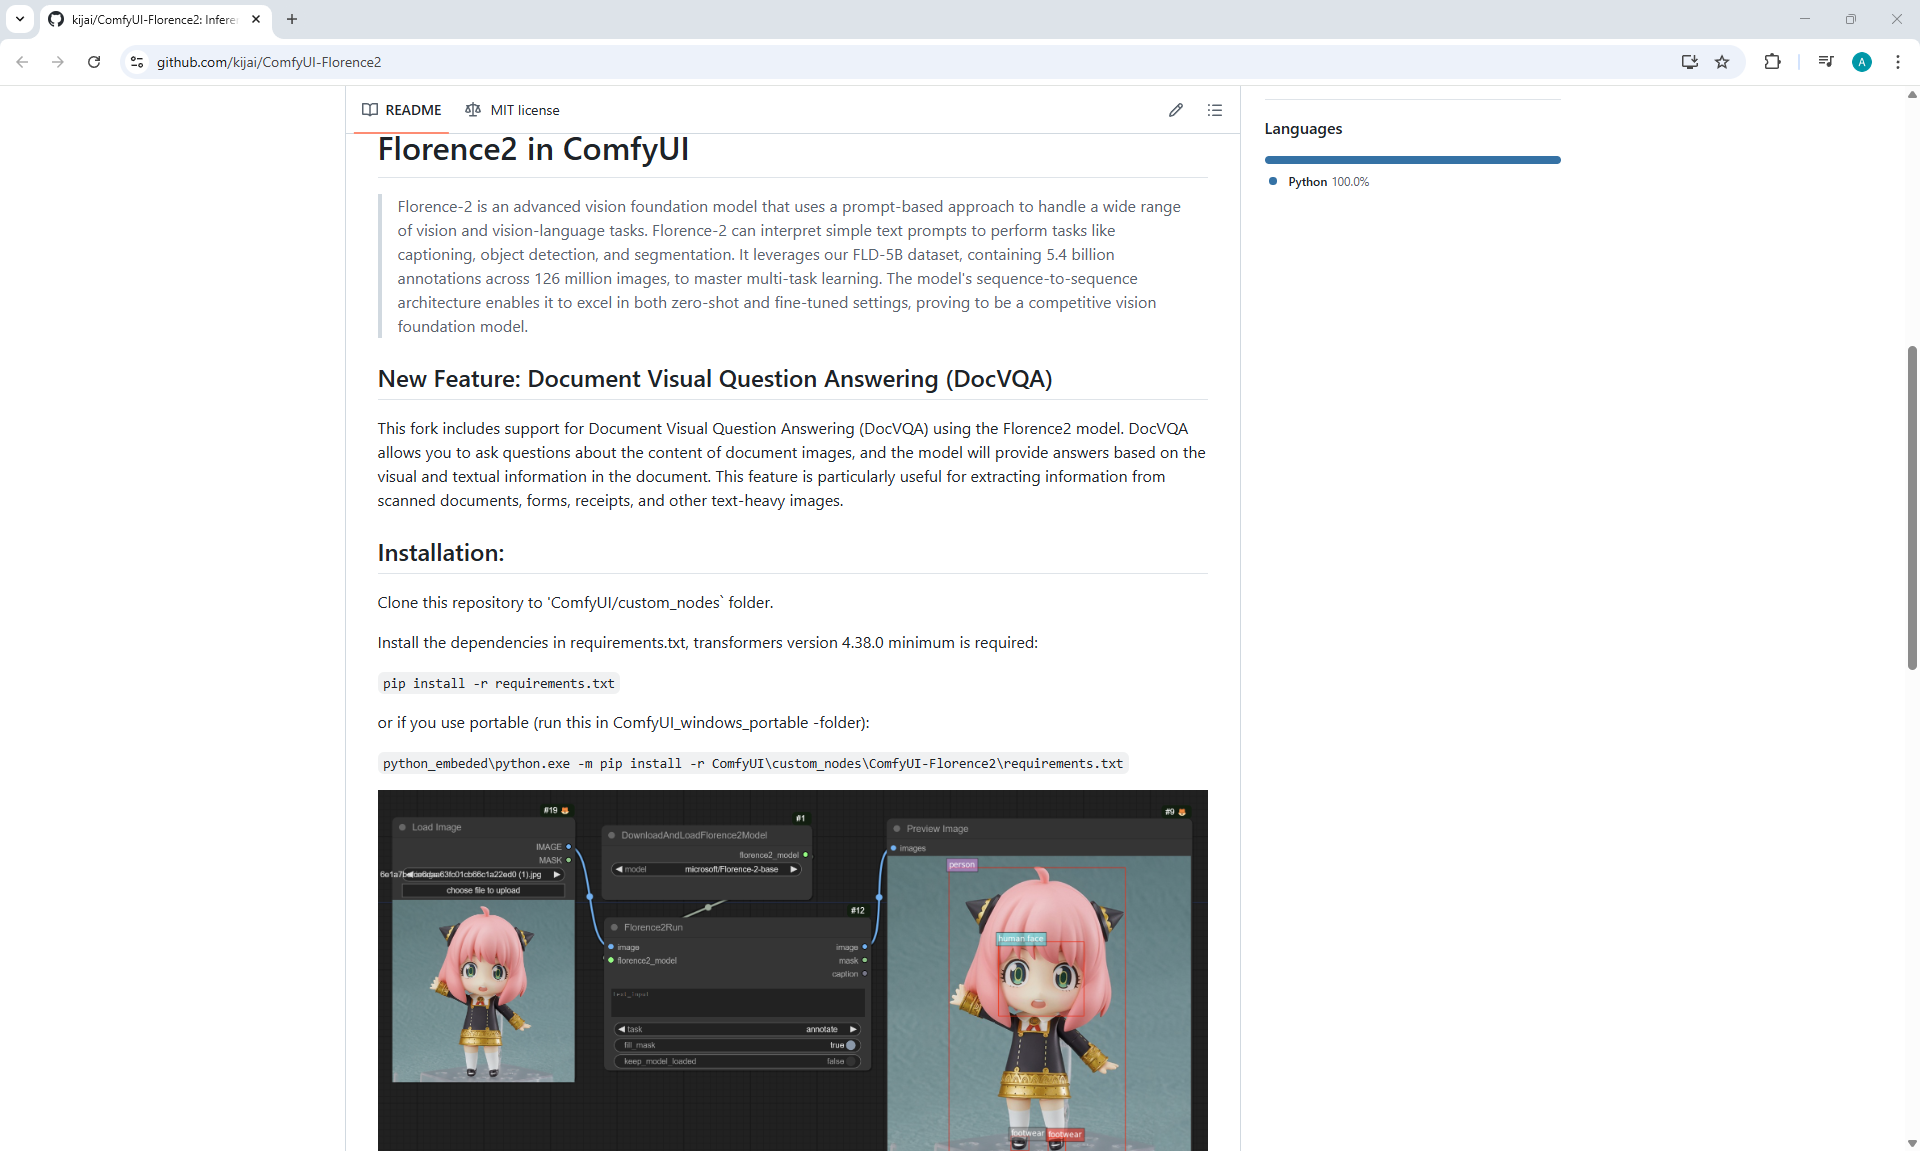Click the page vertical scrollbar thumb
Screen dimensions: 1920x1151
tap(1911, 507)
